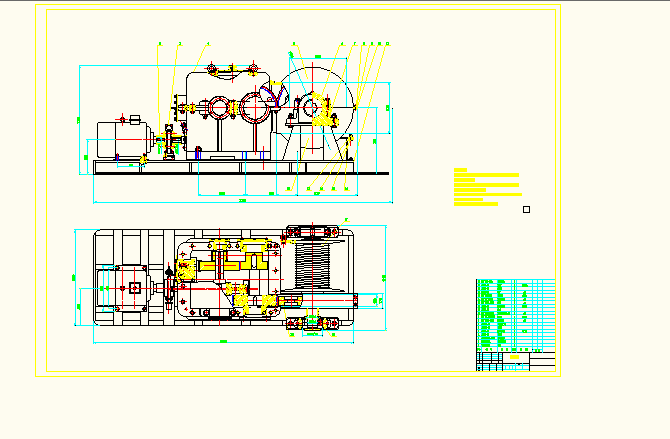Click the right circular gear in gearbox
The width and height of the screenshot is (670, 439).
[254, 106]
